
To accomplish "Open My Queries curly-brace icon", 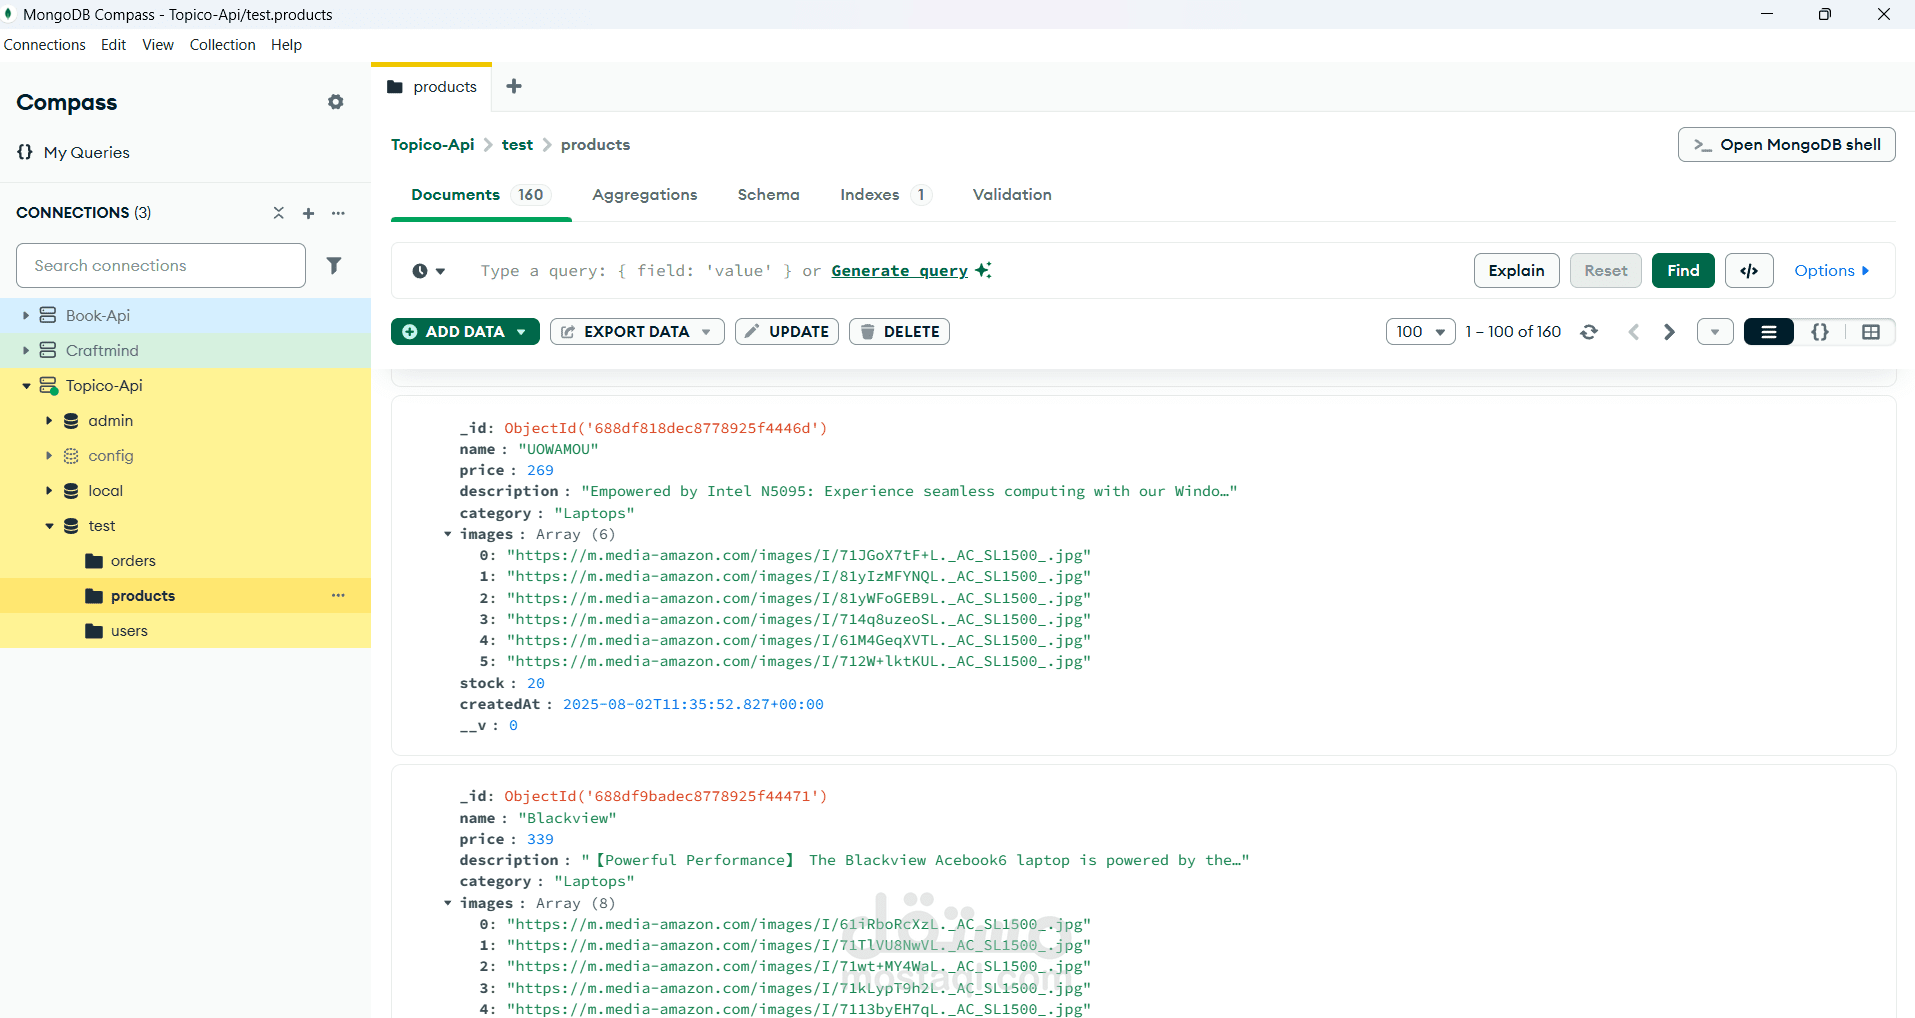I will point(25,152).
